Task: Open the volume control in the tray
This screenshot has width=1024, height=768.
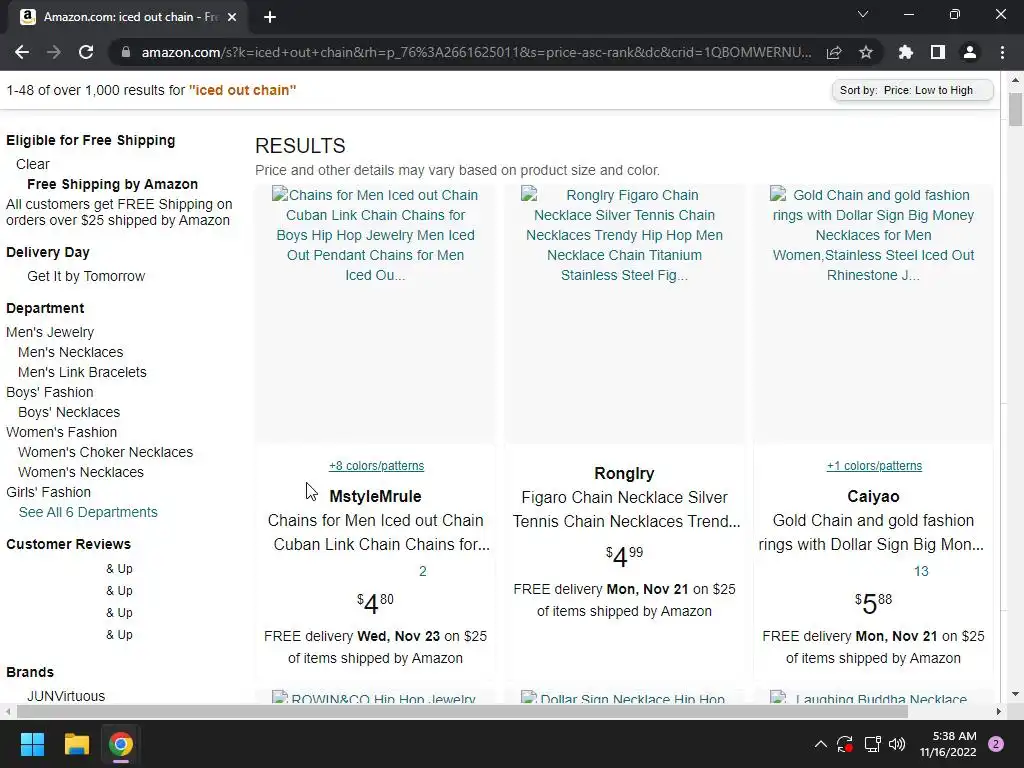Action: pos(897,744)
